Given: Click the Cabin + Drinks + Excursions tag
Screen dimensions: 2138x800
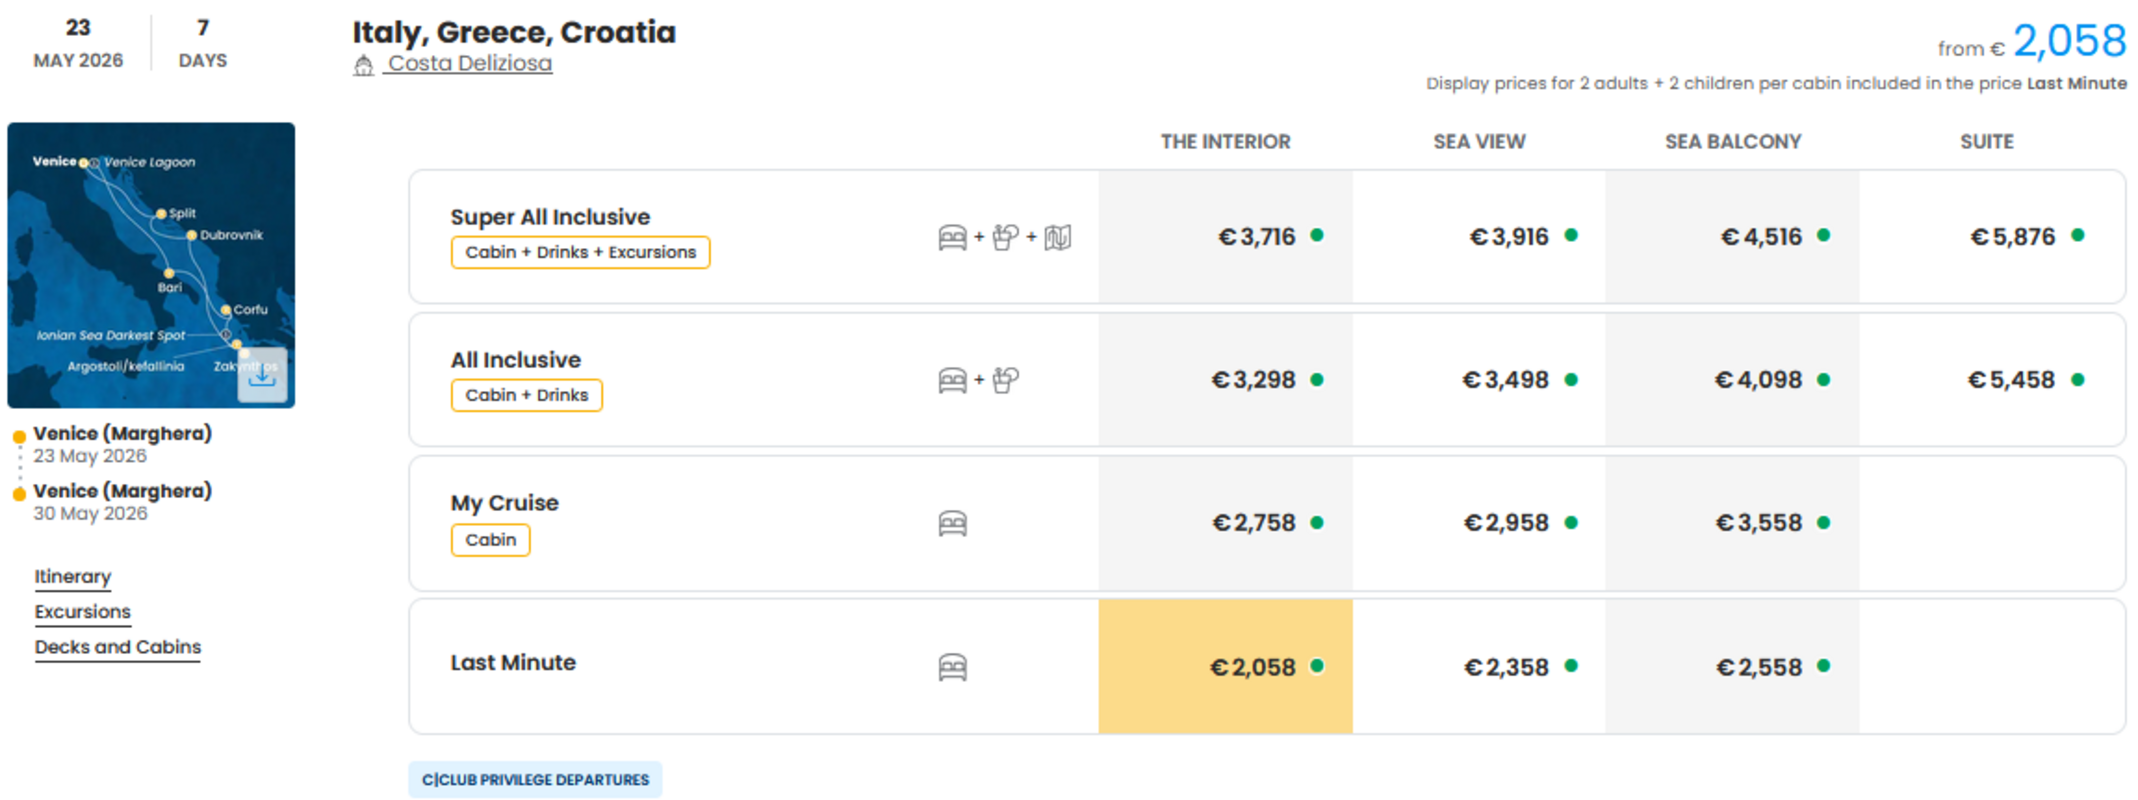Looking at the screenshot, I should [x=580, y=252].
